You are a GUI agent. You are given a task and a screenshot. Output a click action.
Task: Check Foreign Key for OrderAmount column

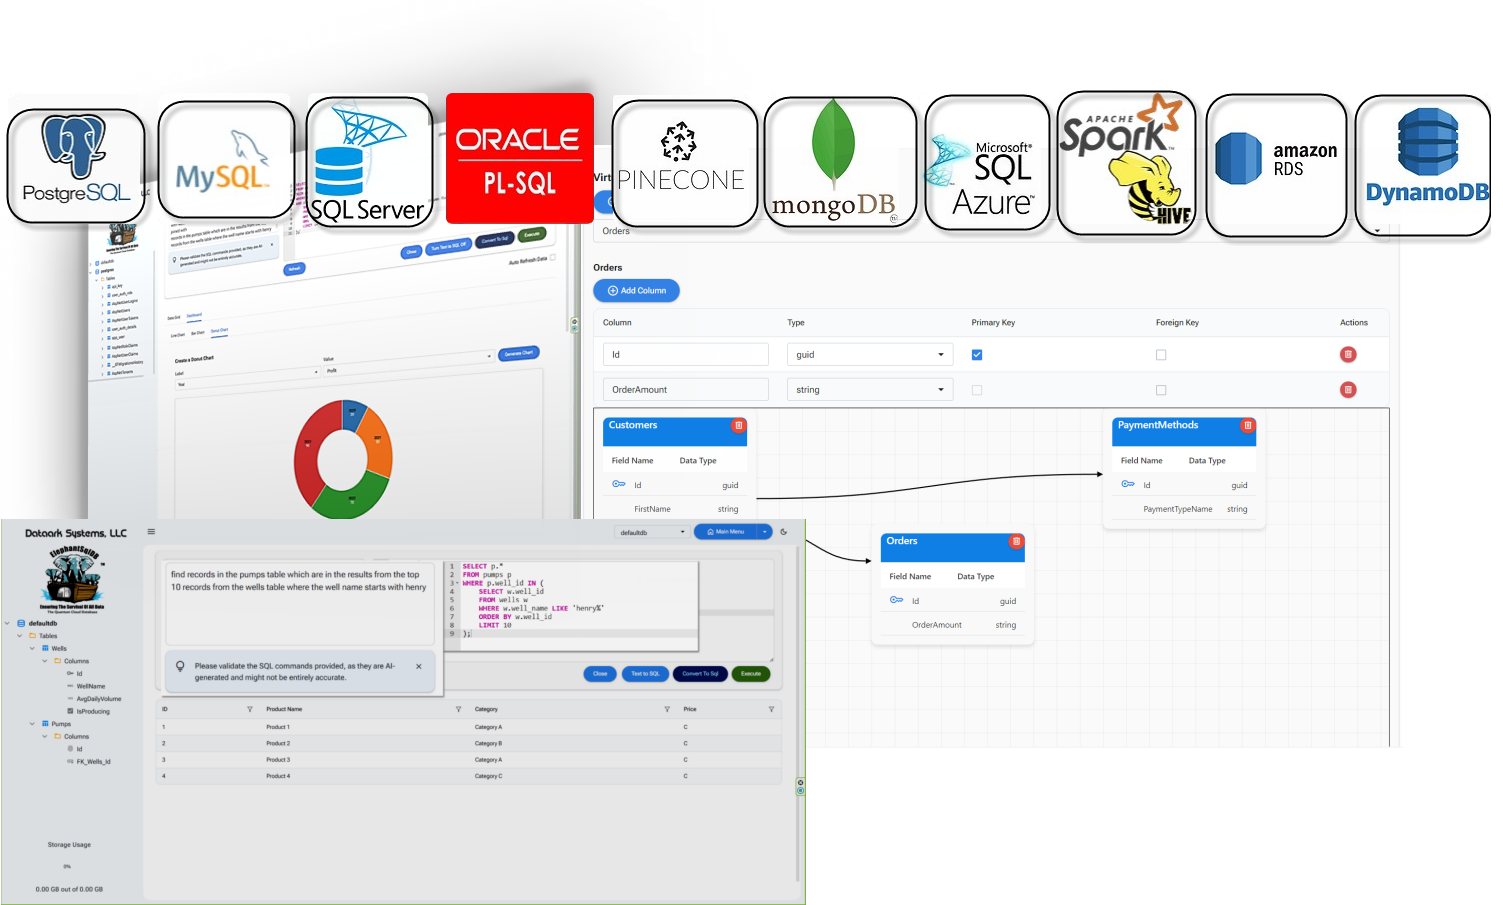coord(1161,390)
